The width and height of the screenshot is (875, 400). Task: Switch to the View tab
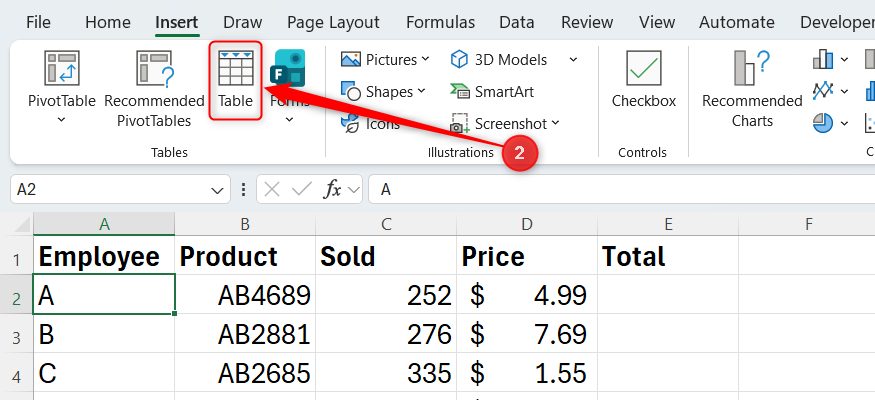click(657, 22)
